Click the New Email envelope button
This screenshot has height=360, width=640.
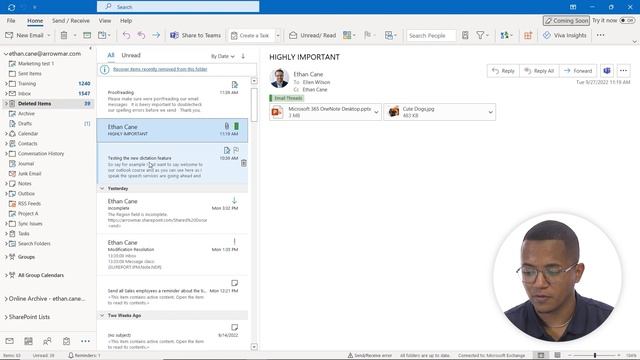pos(24,36)
